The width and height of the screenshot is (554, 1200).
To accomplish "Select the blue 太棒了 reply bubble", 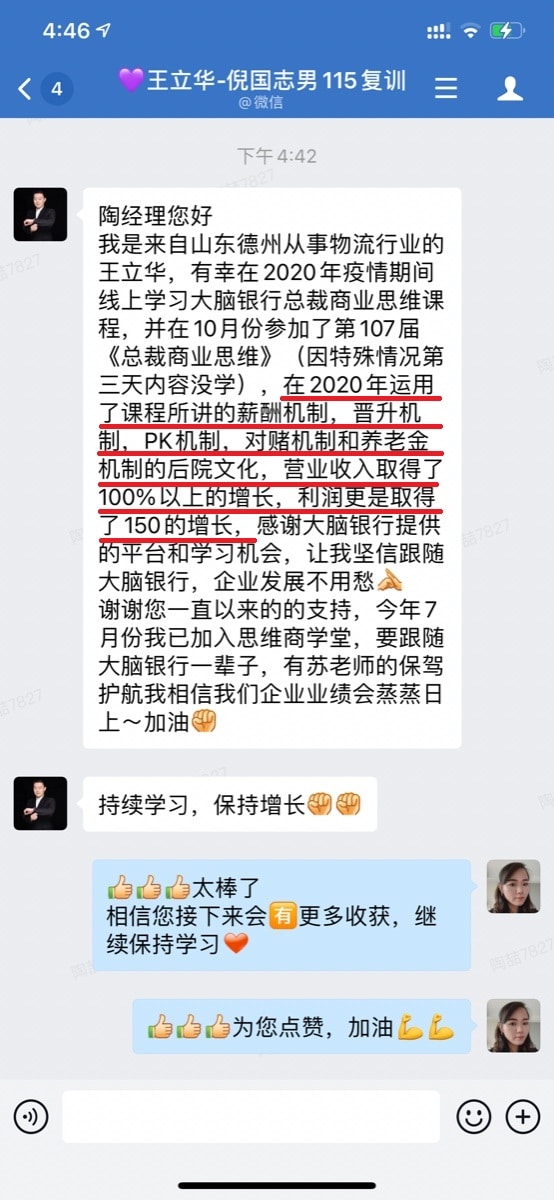I will [x=282, y=915].
